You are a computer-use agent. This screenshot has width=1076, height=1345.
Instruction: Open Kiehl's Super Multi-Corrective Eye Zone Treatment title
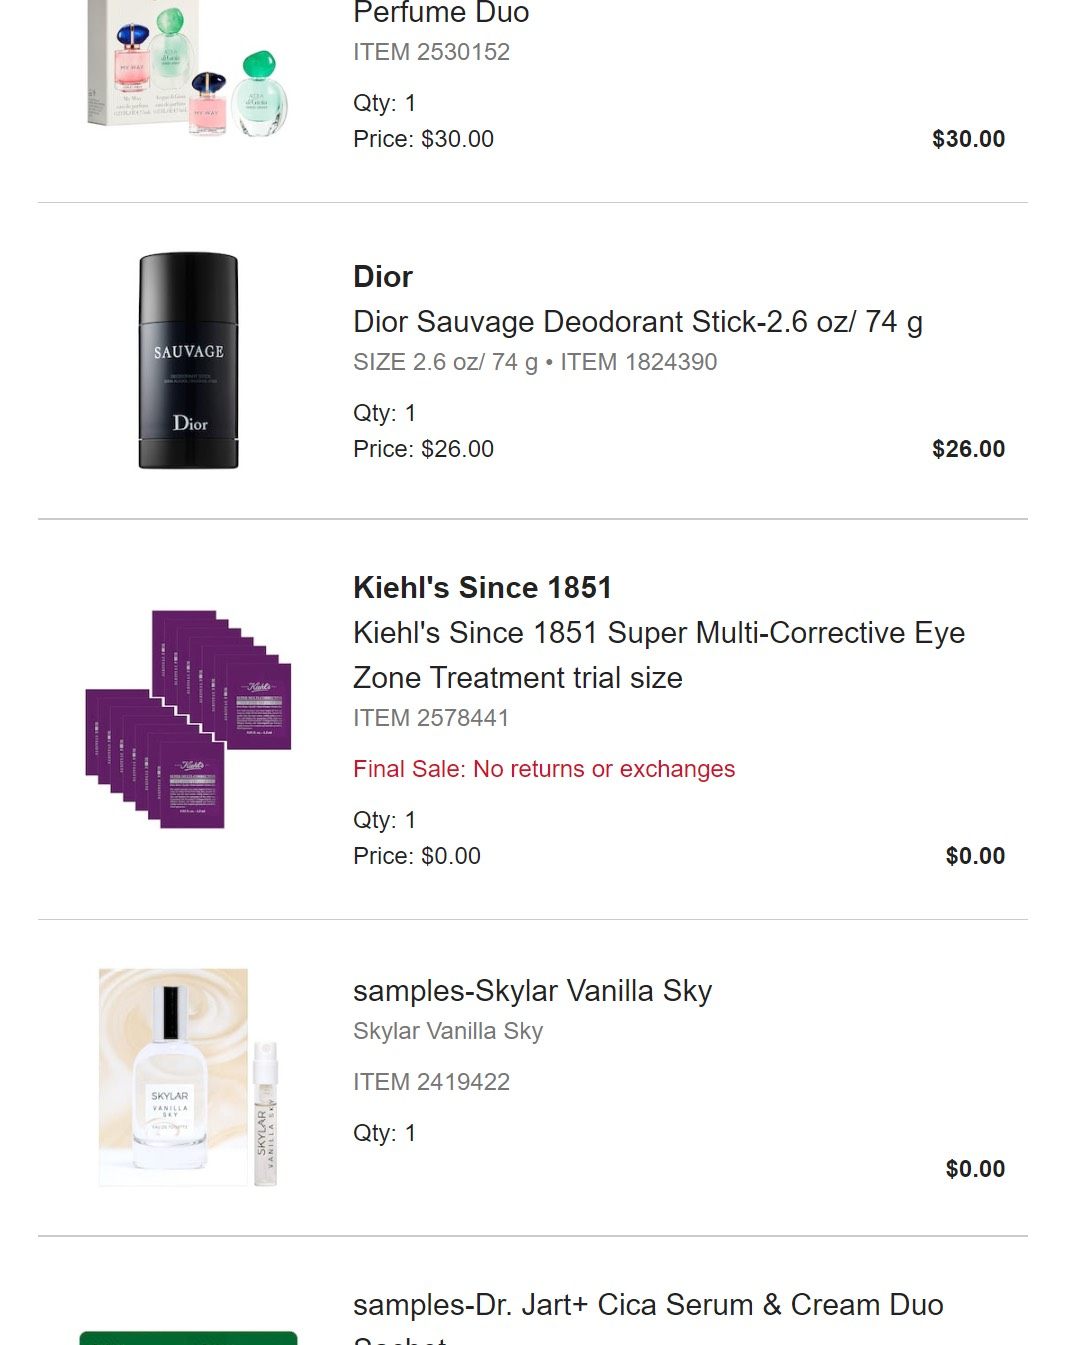click(x=658, y=655)
